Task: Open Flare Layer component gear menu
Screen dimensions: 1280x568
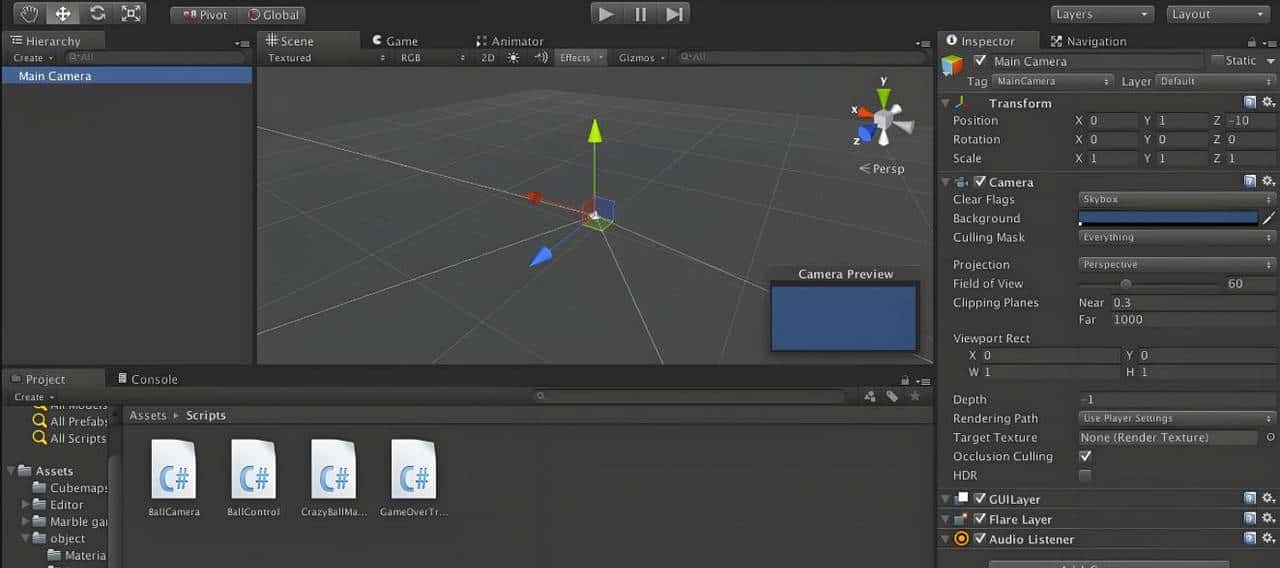Action: pos(1268,518)
